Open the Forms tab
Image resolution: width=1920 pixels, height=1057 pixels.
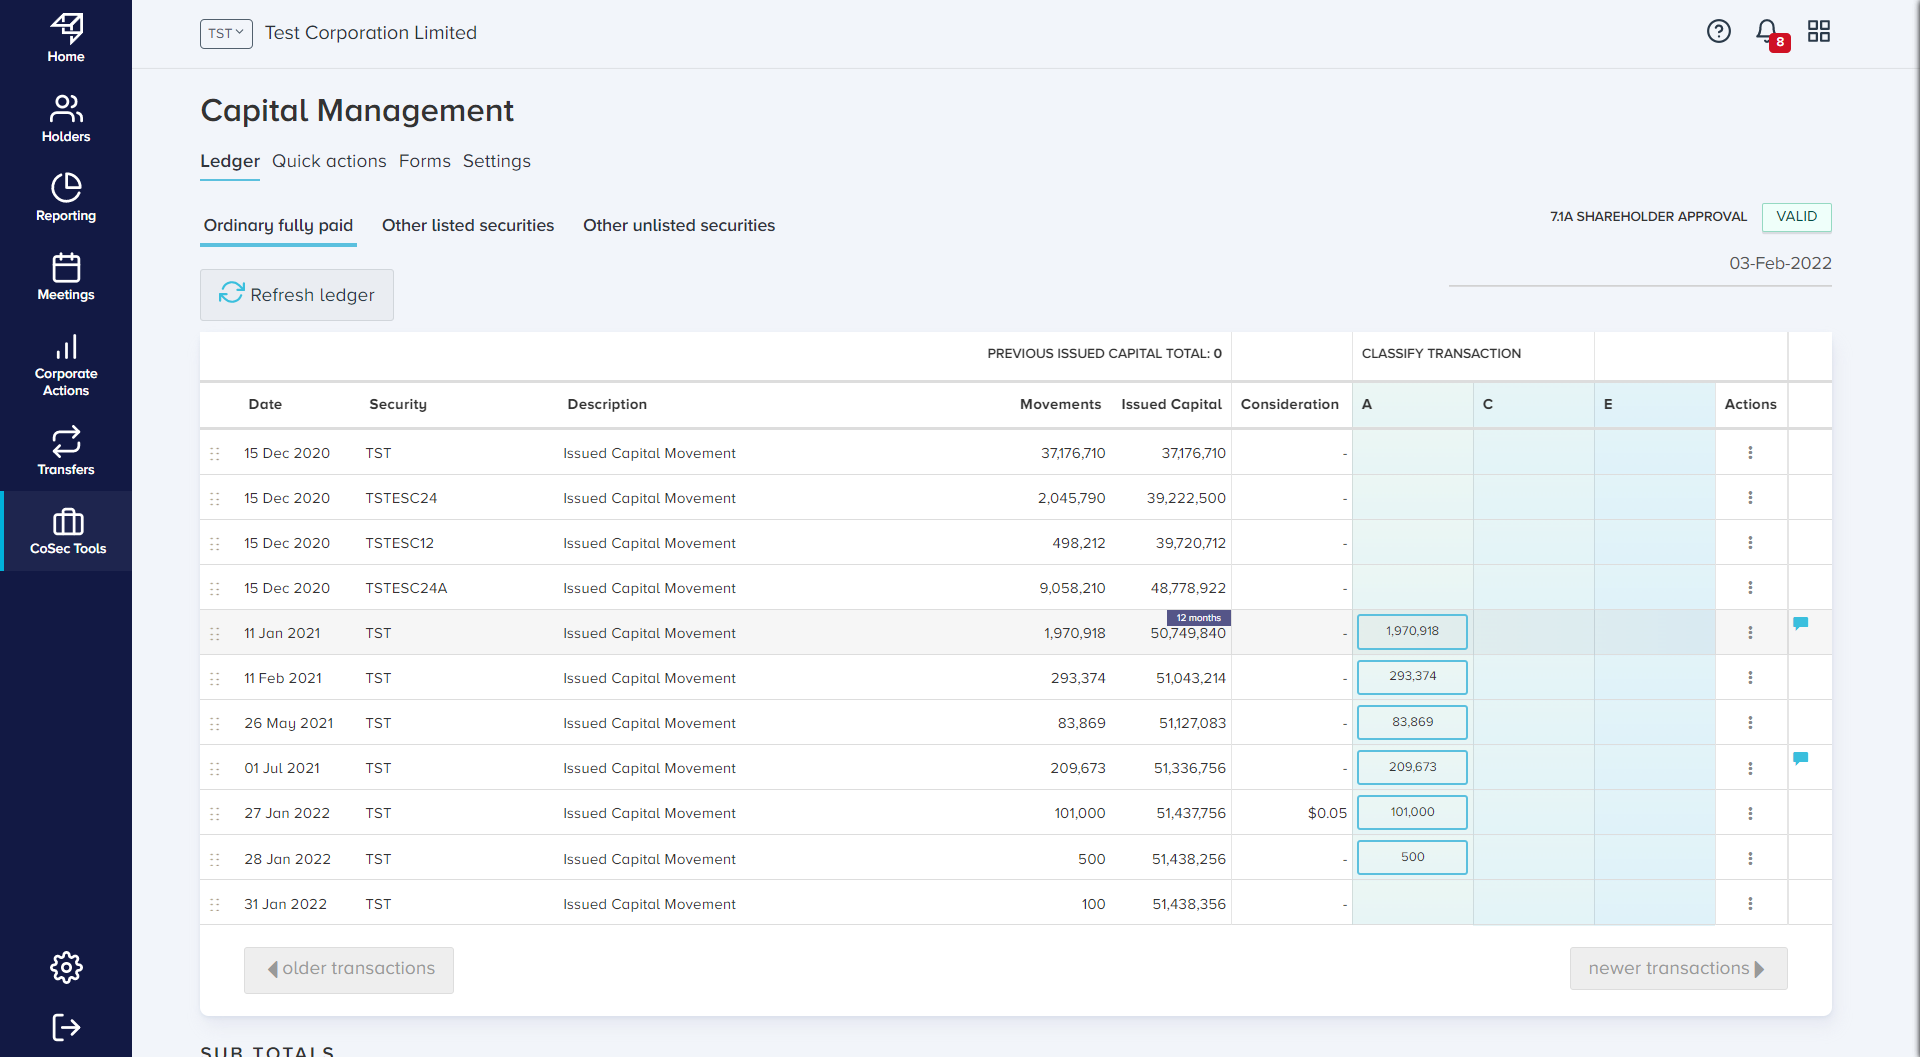[x=424, y=161]
